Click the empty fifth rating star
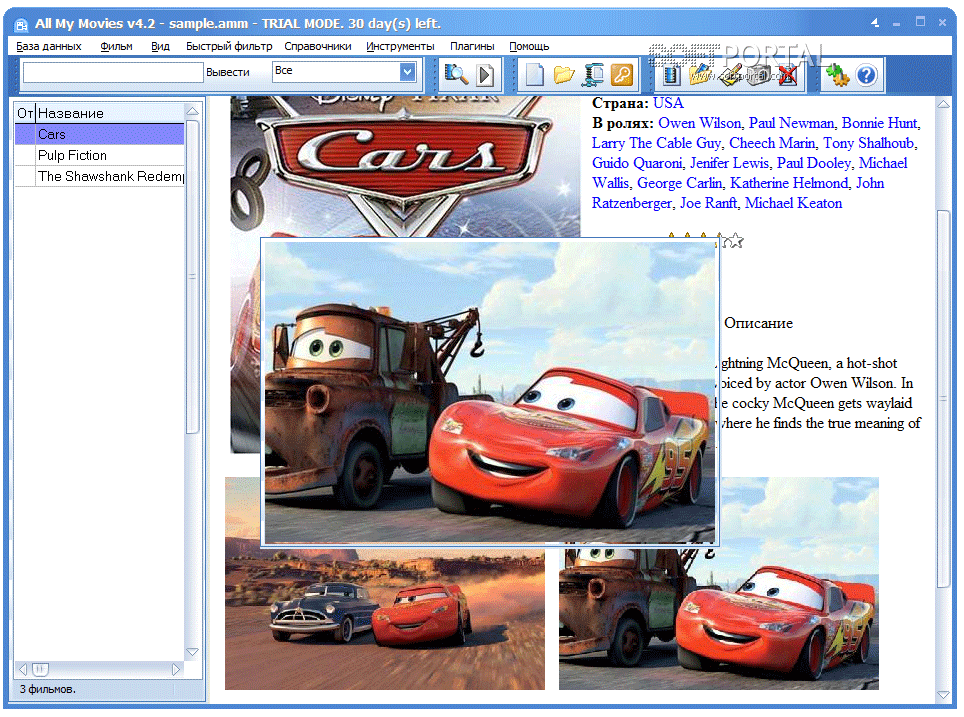 coord(735,240)
